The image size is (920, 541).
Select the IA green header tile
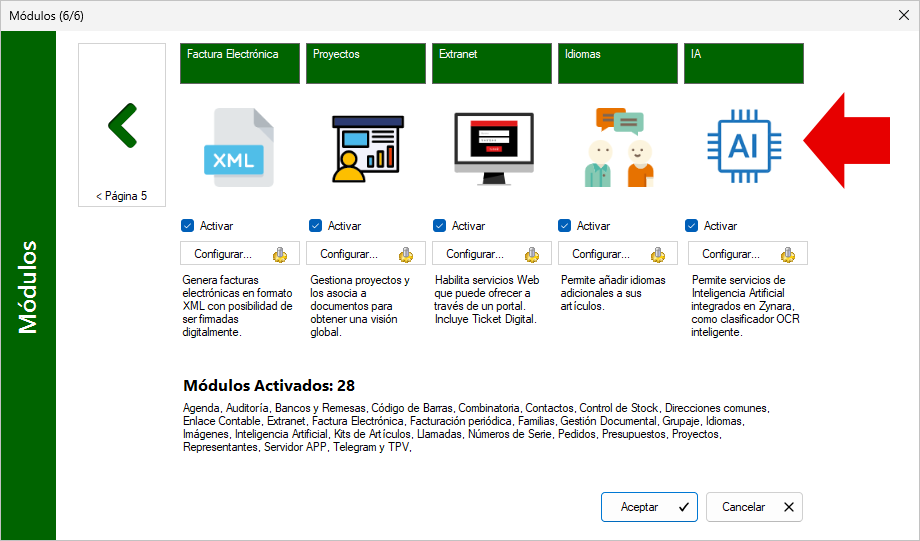(x=744, y=63)
